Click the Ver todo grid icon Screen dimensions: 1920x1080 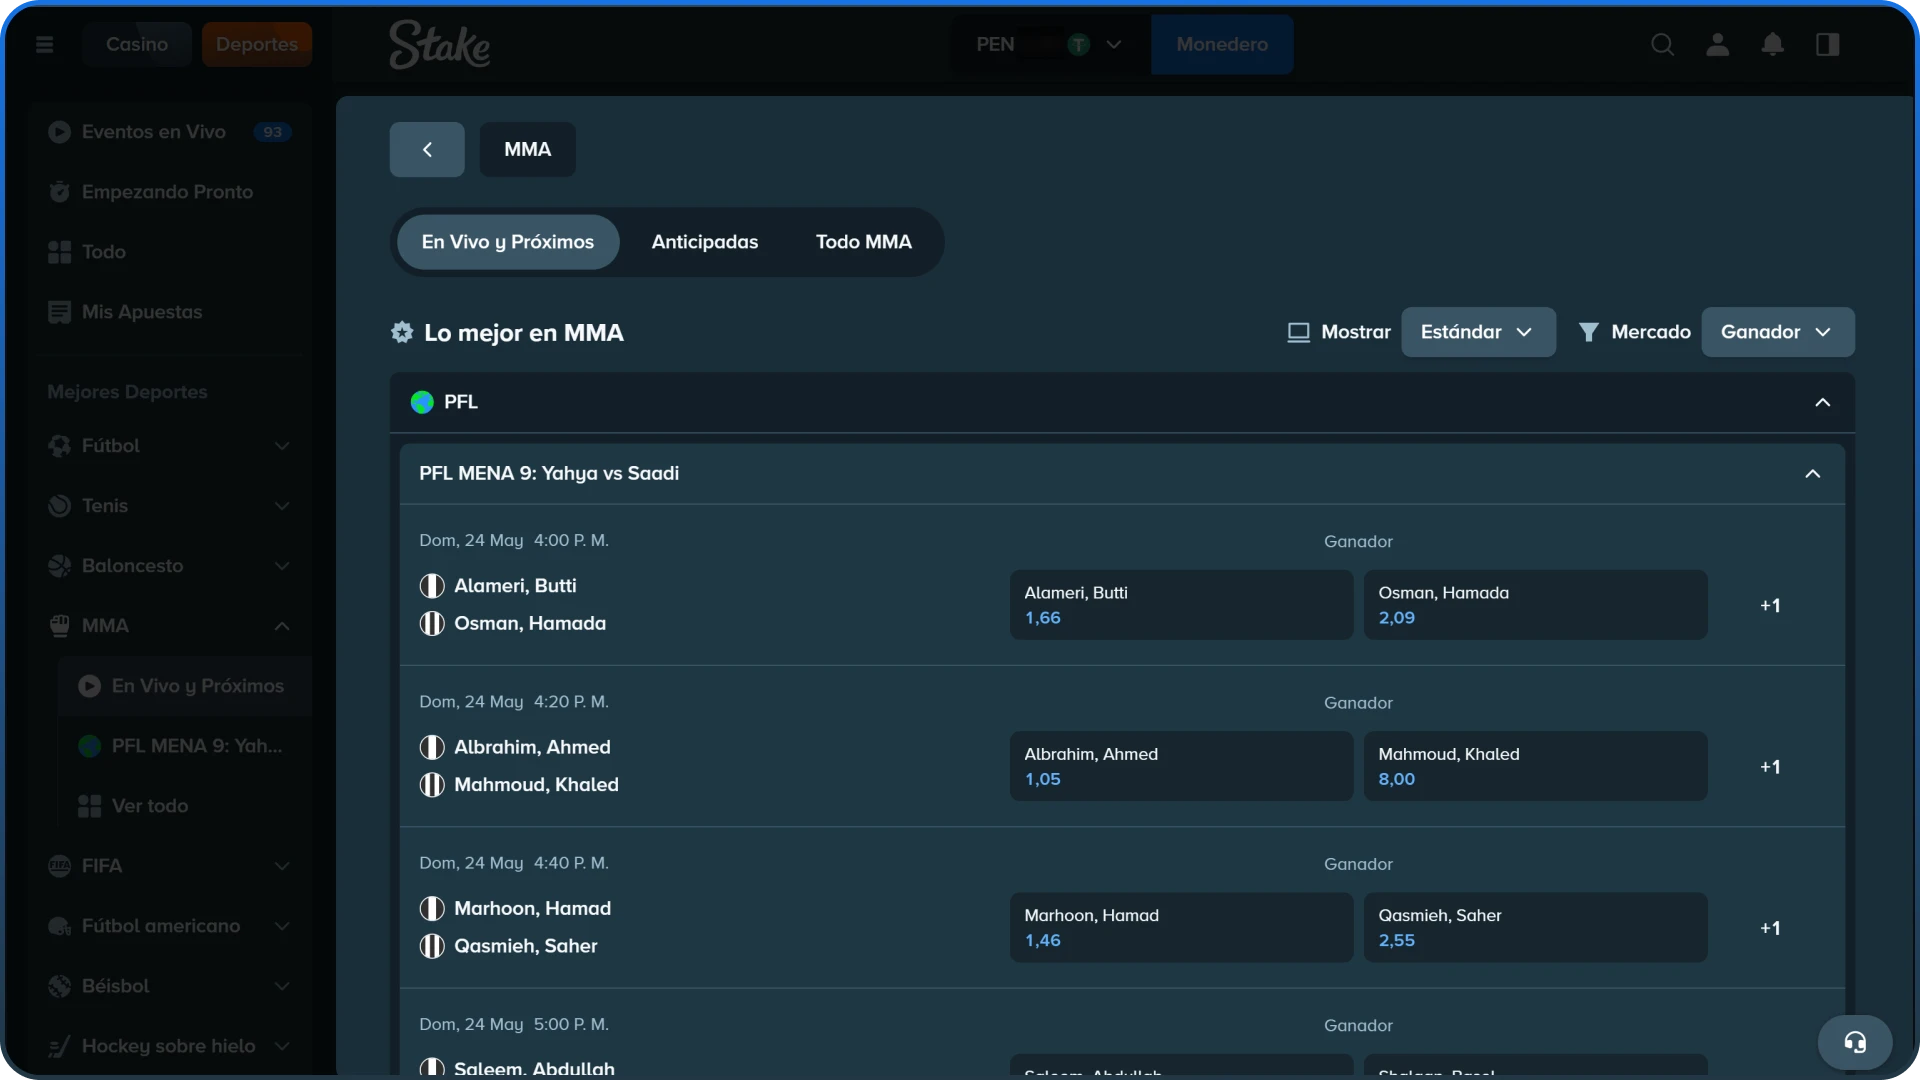click(90, 806)
